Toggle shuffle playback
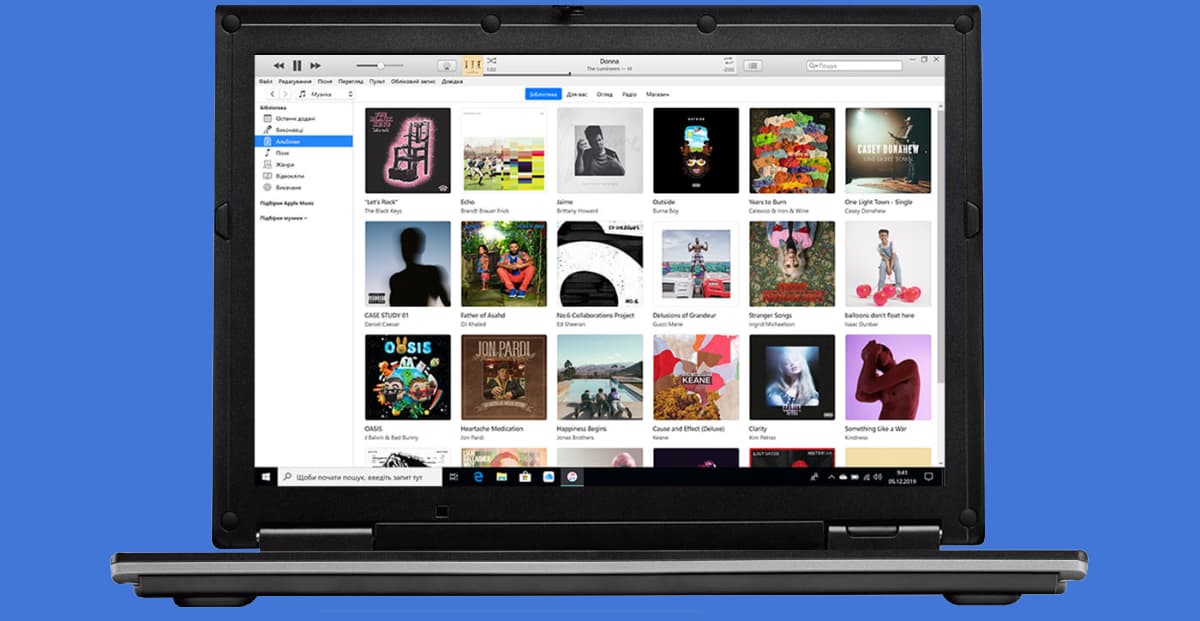The width and height of the screenshot is (1200, 621). coord(492,61)
